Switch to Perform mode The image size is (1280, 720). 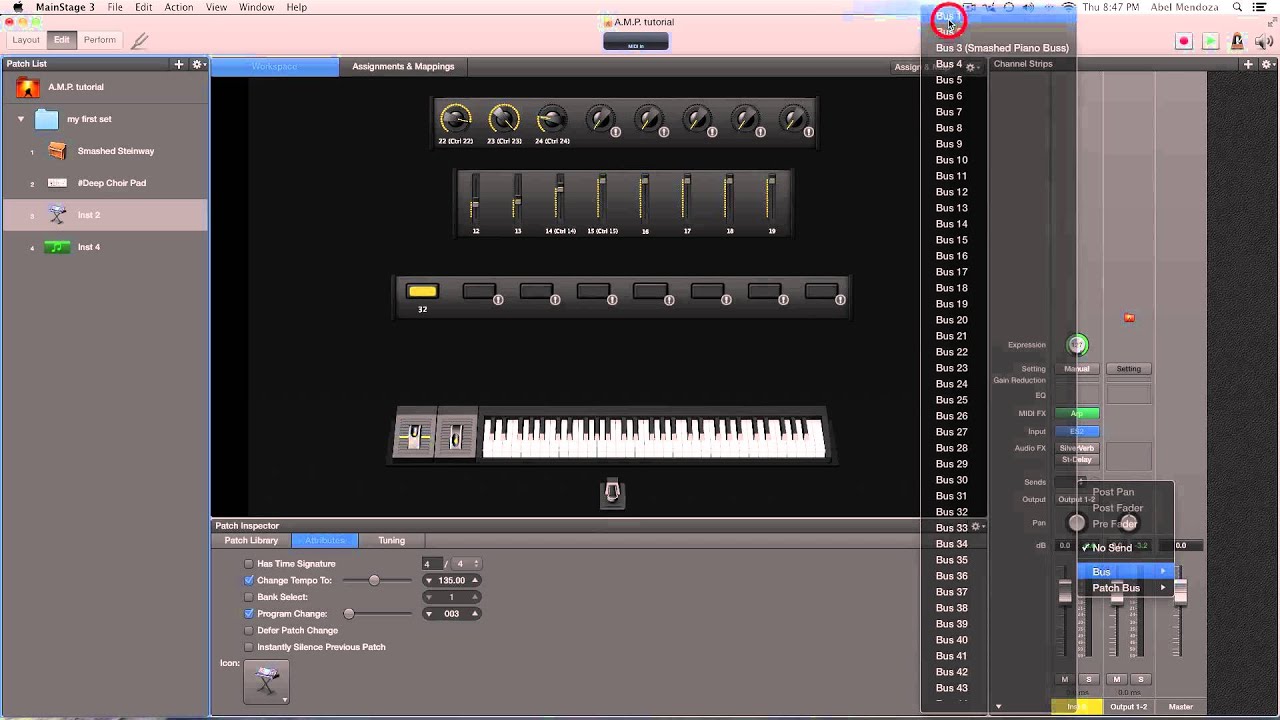pyautogui.click(x=99, y=40)
